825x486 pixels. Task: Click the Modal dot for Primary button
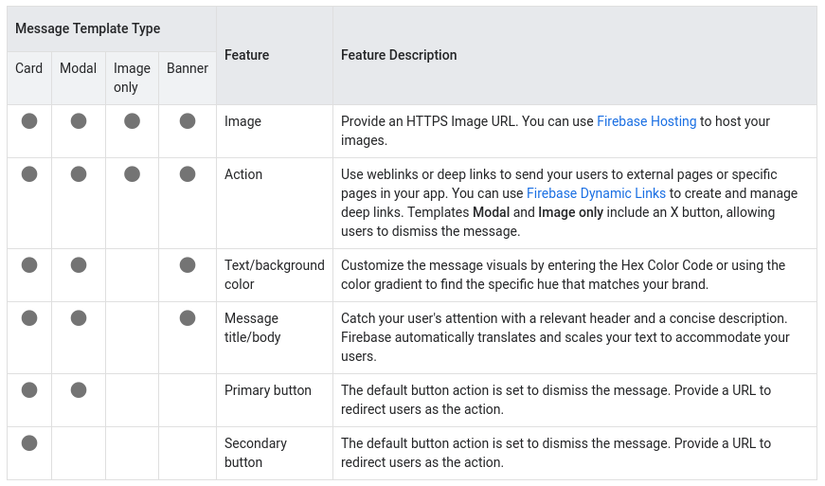(x=78, y=390)
